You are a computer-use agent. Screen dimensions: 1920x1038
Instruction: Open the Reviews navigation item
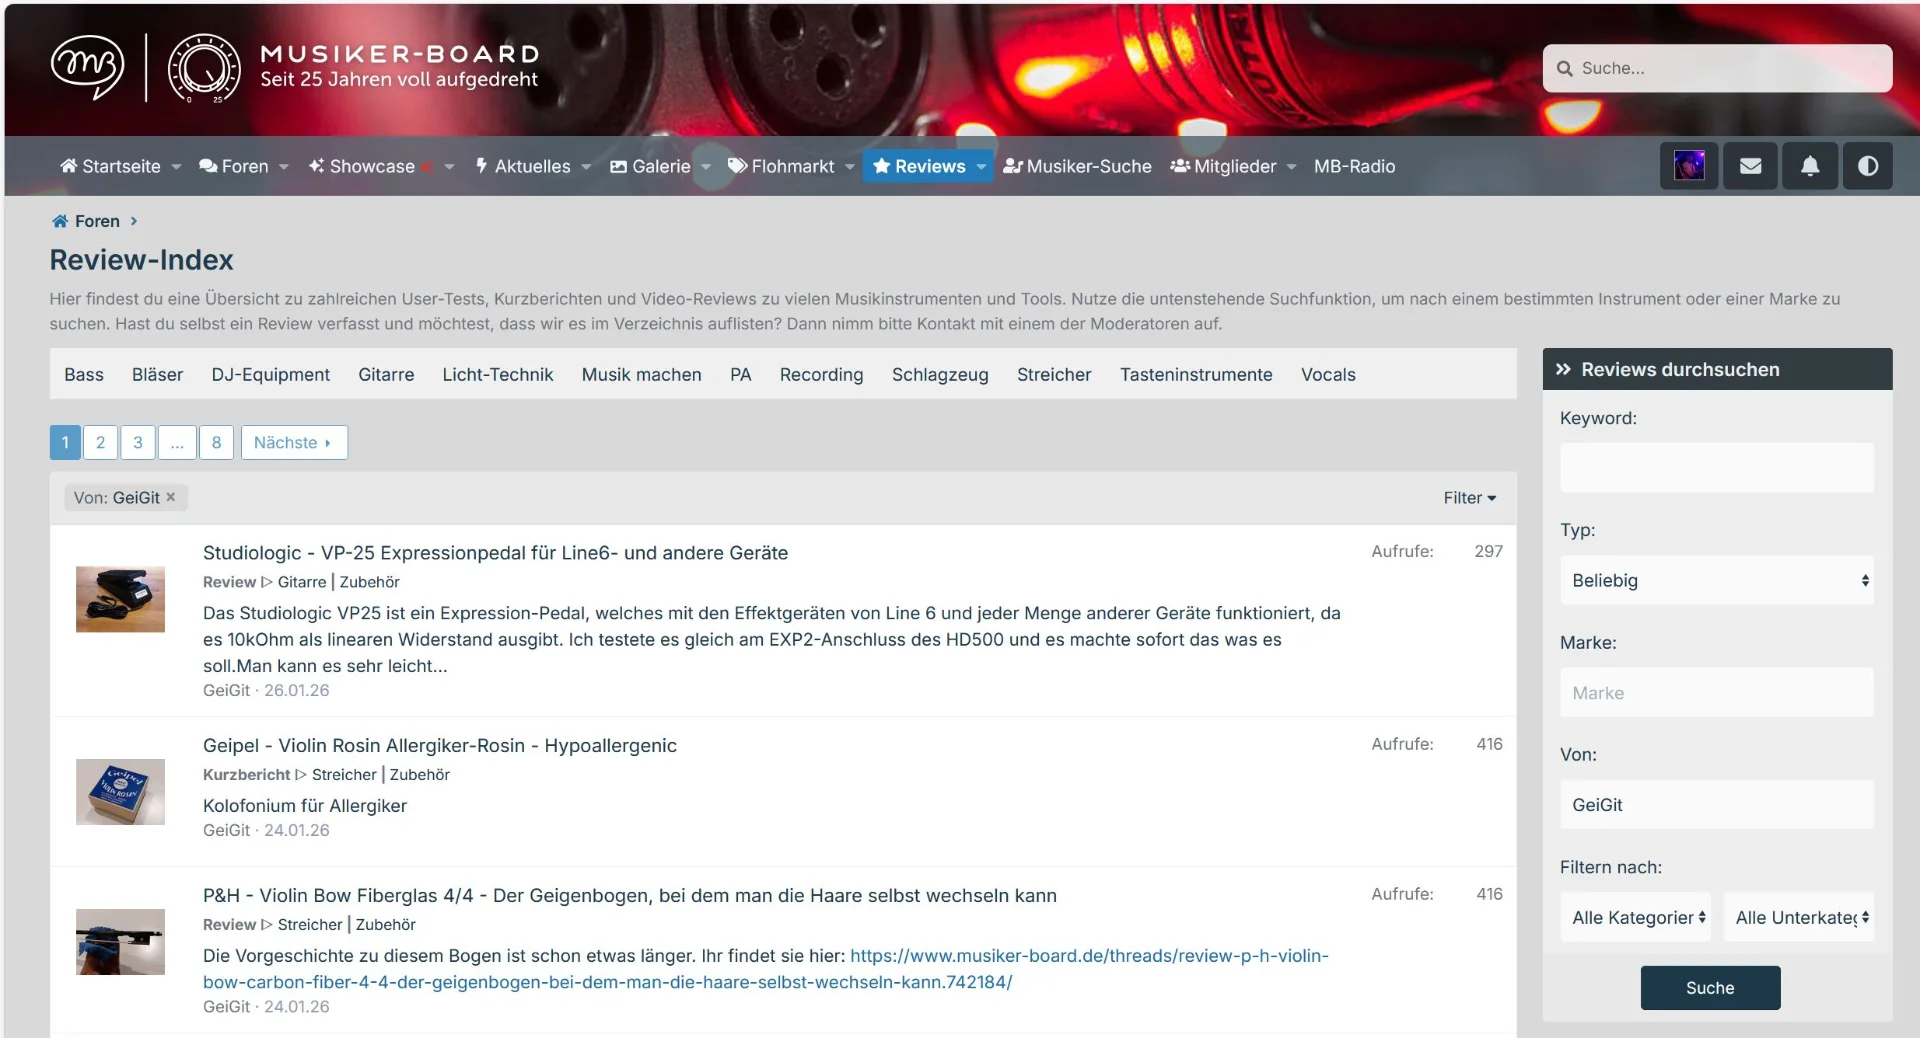(919, 166)
